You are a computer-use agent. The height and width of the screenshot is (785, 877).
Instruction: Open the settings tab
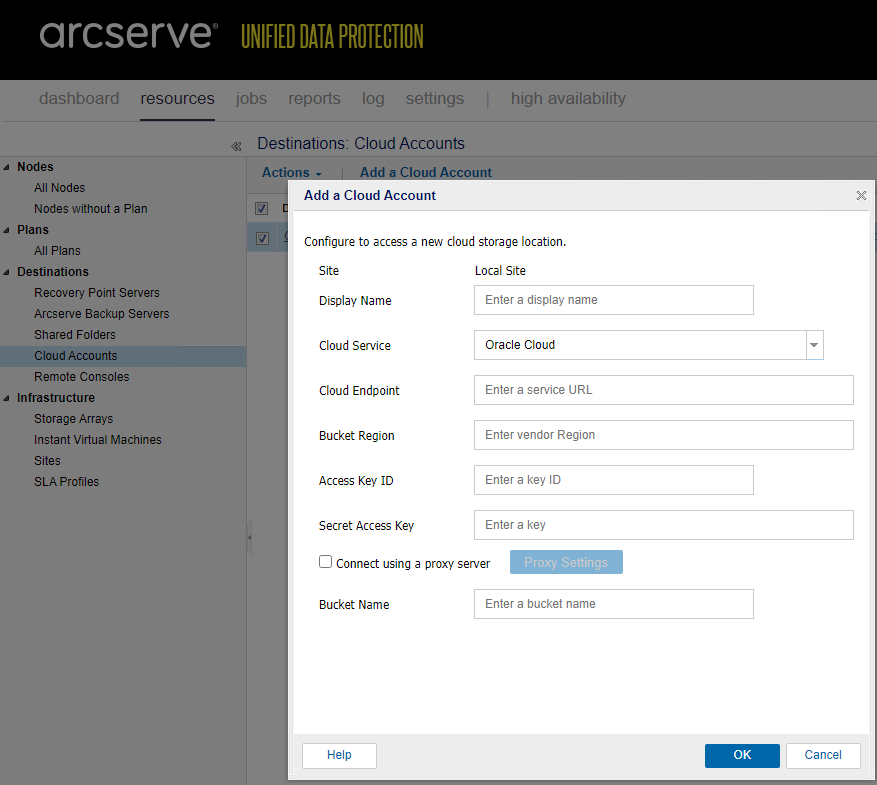pyautogui.click(x=435, y=98)
